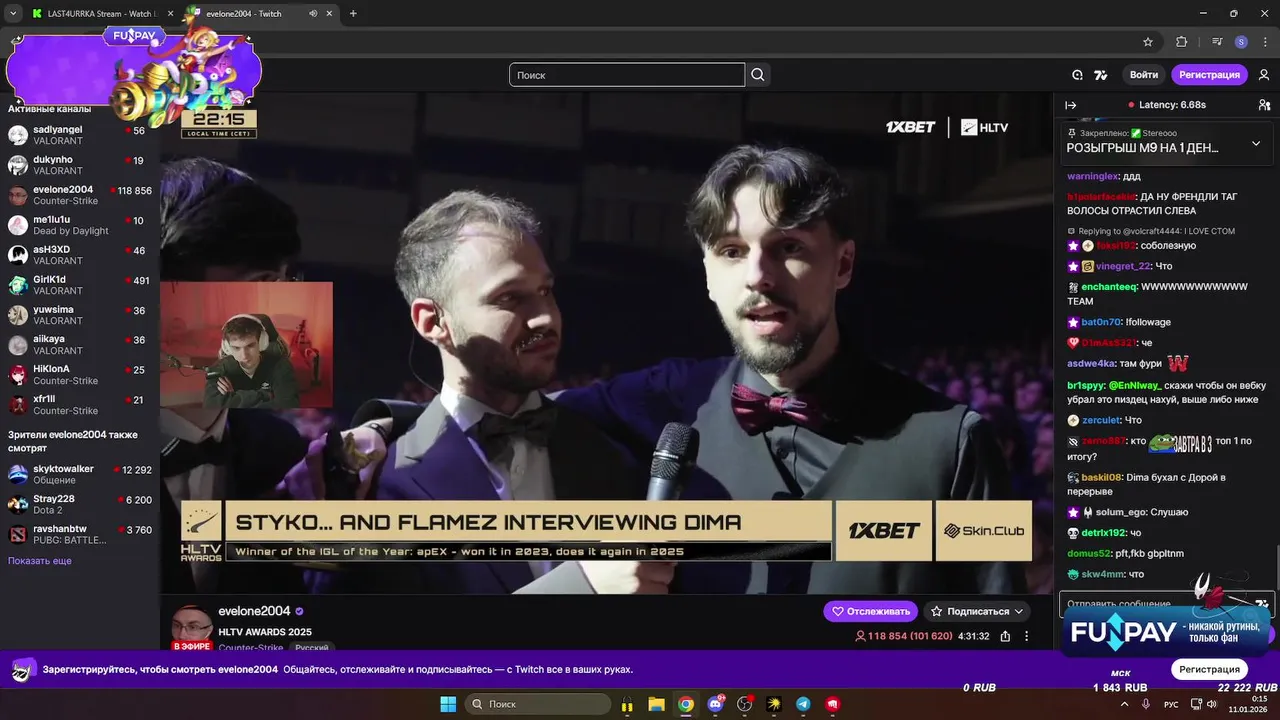Open sadiyangel channel in sidebar
This screenshot has height=720, width=1280.
[78, 135]
